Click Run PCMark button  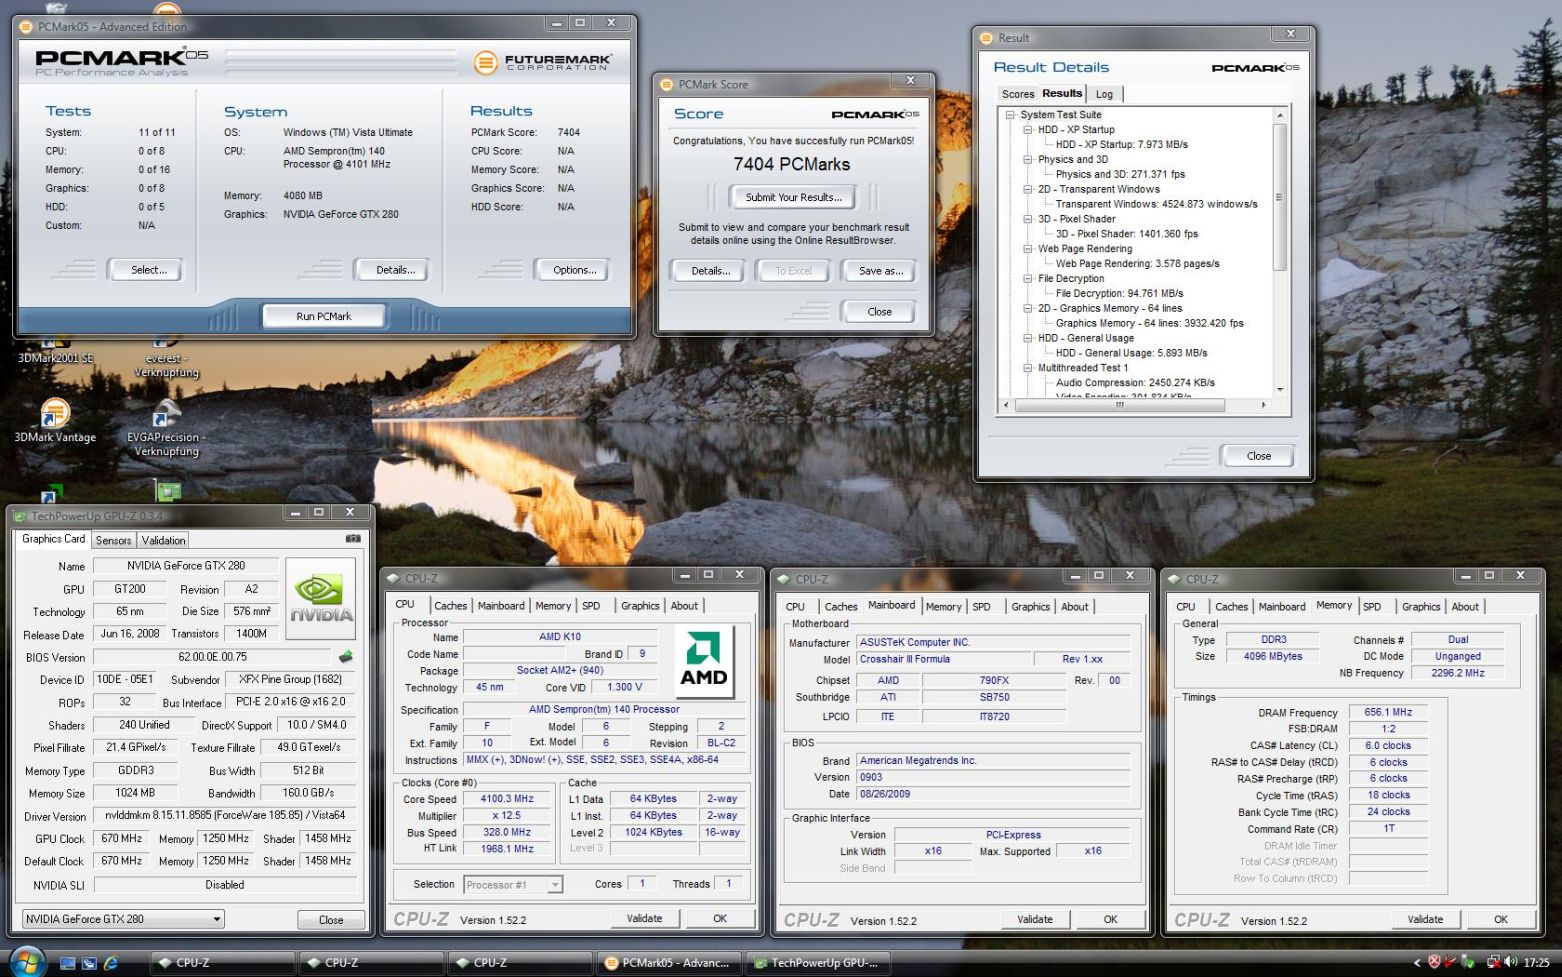324,316
